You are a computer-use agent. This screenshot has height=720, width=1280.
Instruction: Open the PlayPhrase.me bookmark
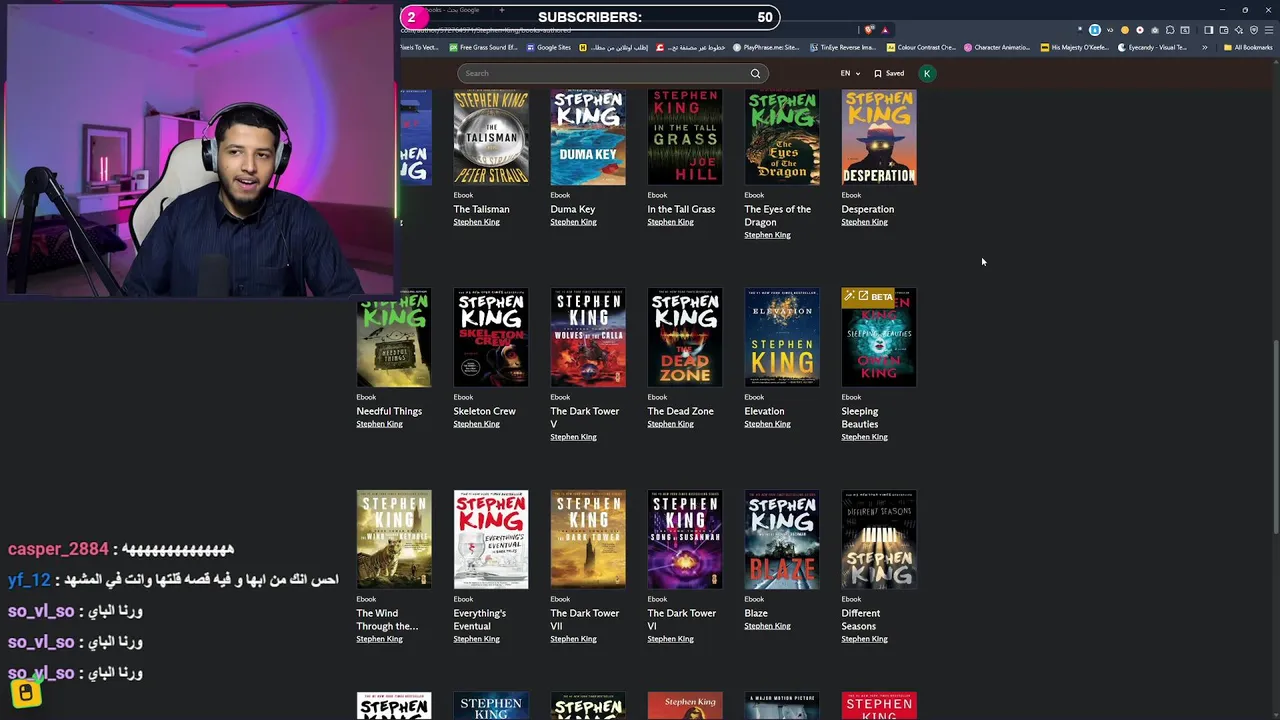pyautogui.click(x=766, y=47)
